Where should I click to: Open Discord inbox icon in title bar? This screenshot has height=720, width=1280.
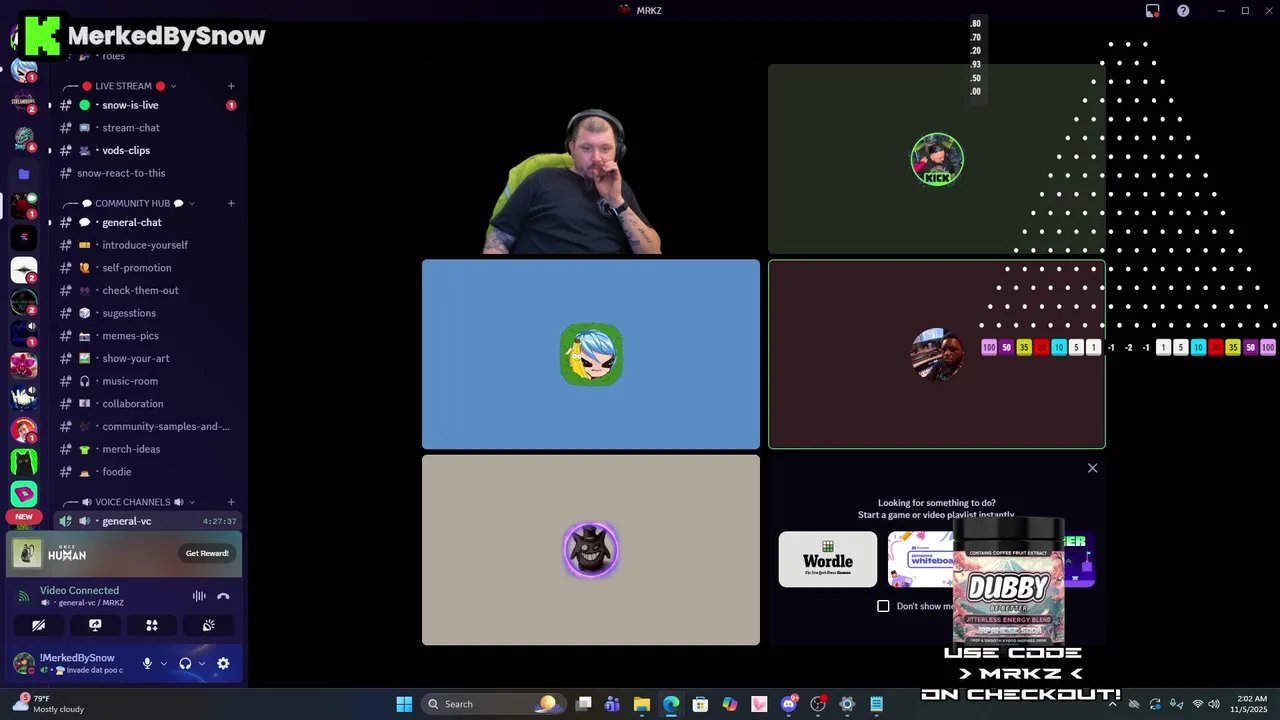tap(1153, 11)
